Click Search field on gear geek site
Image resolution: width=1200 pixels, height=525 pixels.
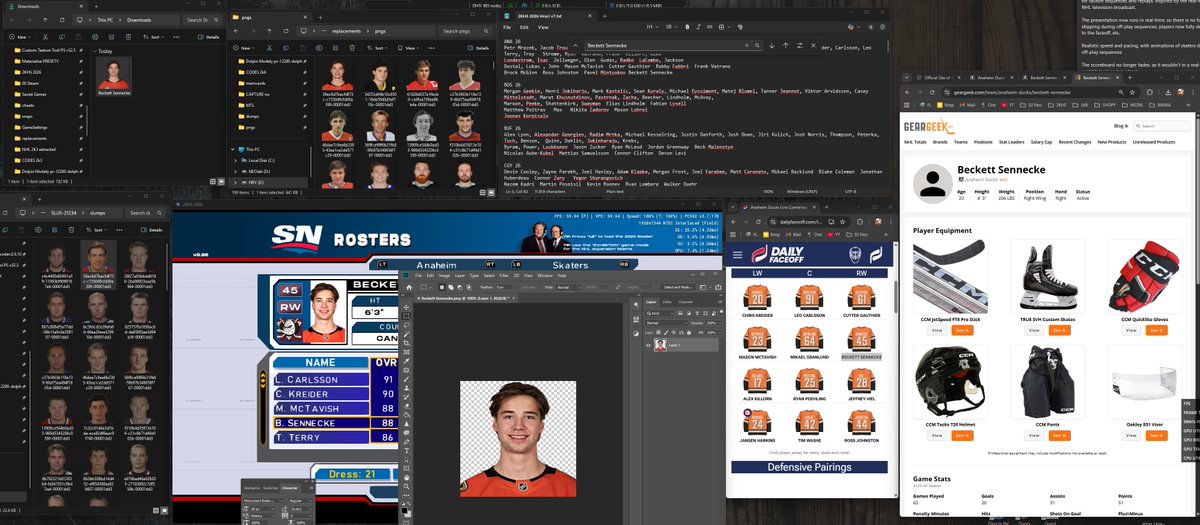[x=1162, y=126]
